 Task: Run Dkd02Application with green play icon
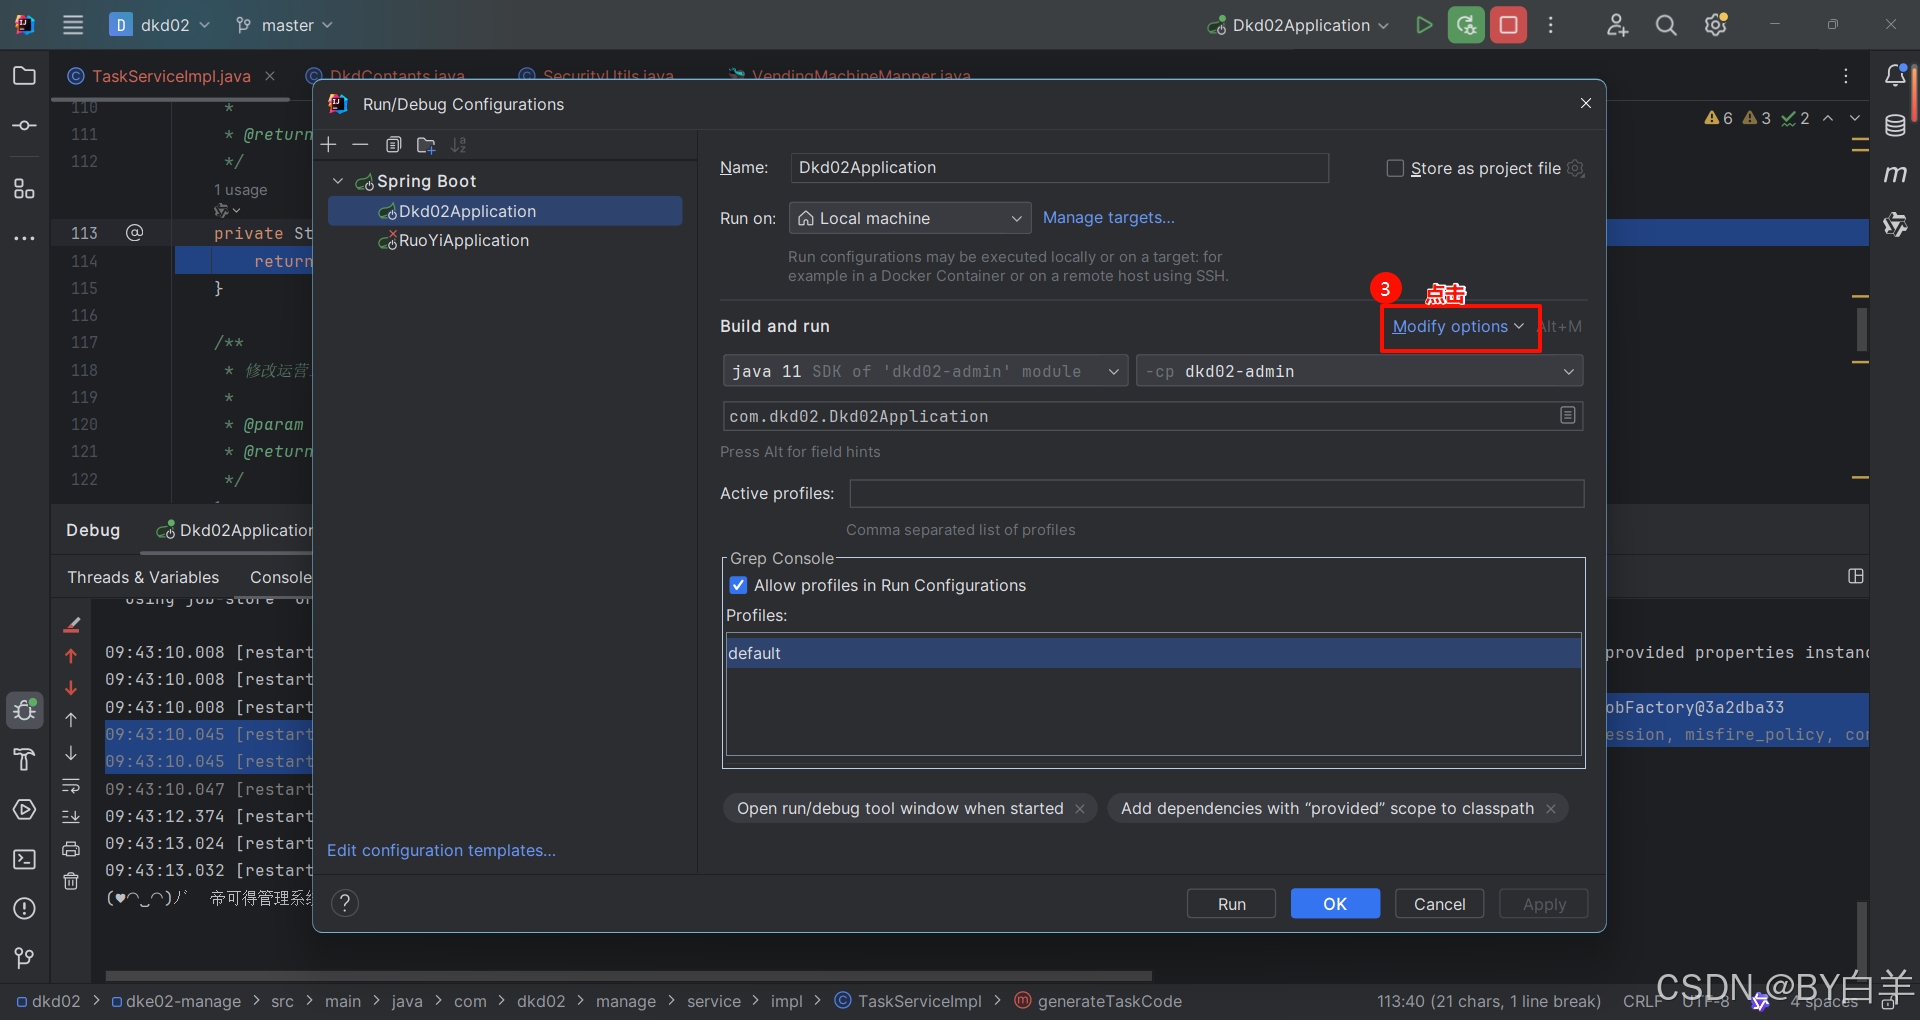tap(1423, 25)
